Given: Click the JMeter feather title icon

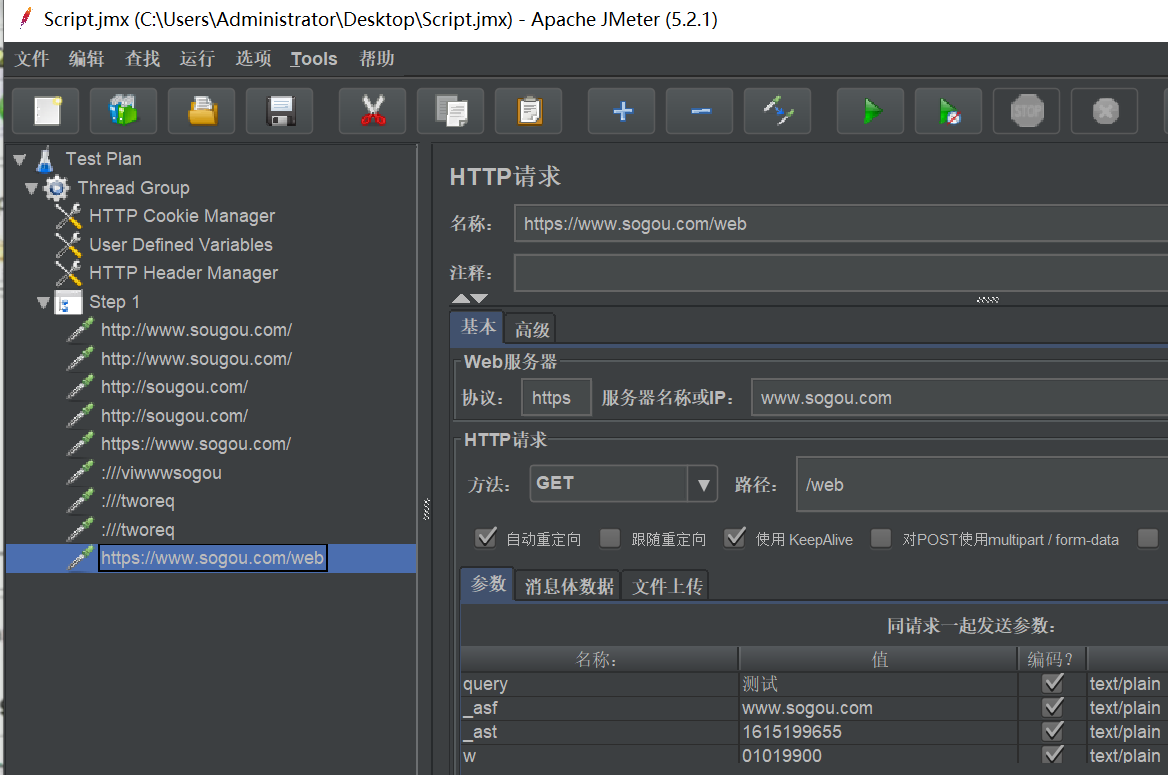Looking at the screenshot, I should [x=25, y=18].
